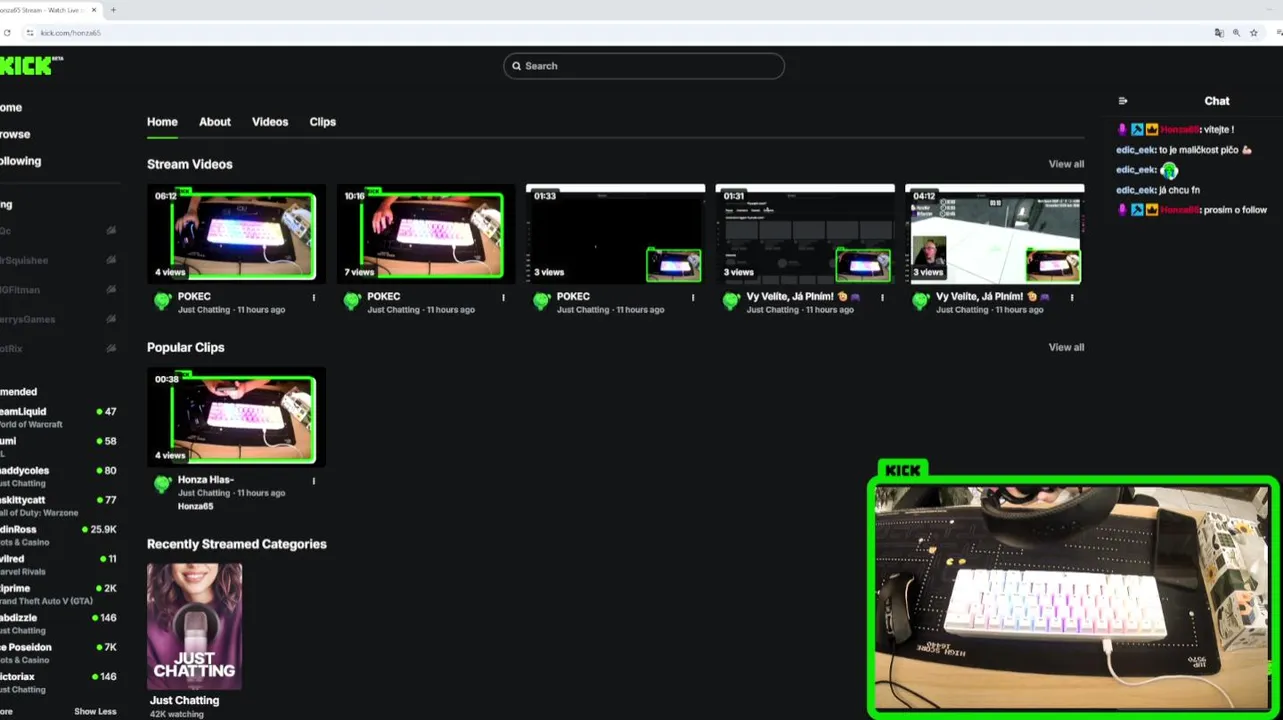
Task: Open options menu for second POKEC video
Action: [503, 297]
